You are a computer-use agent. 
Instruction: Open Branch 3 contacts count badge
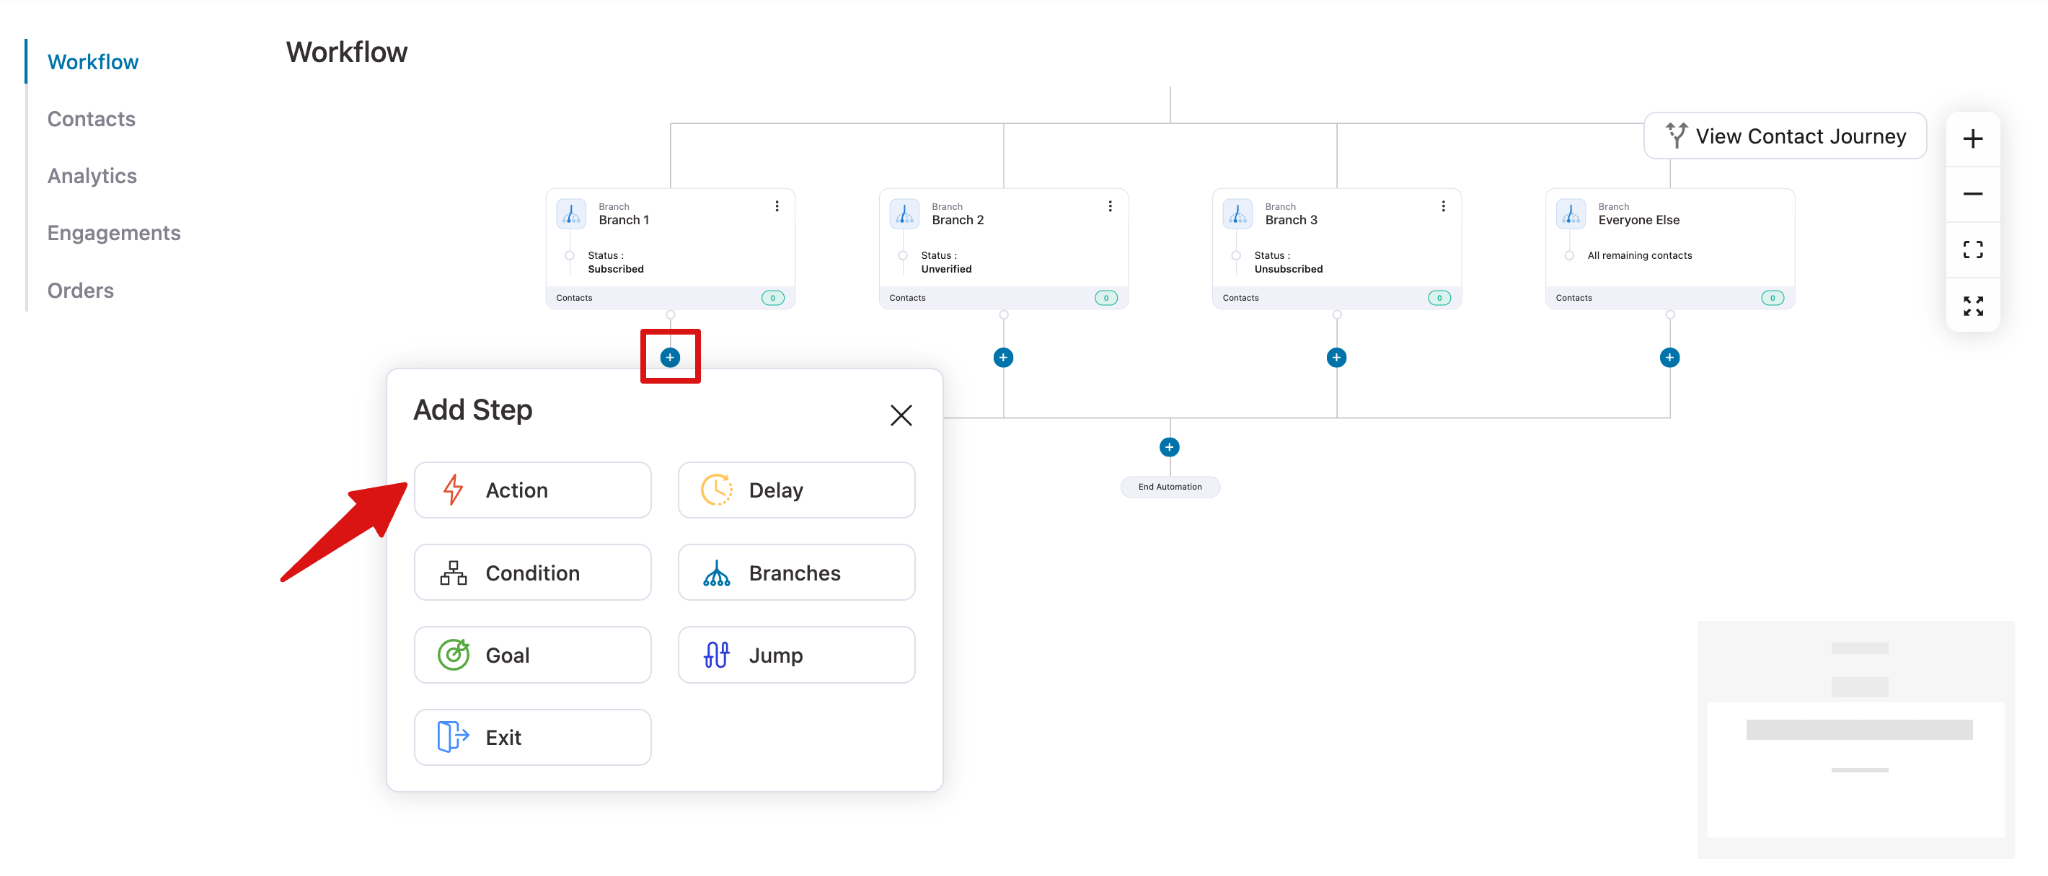1439,298
